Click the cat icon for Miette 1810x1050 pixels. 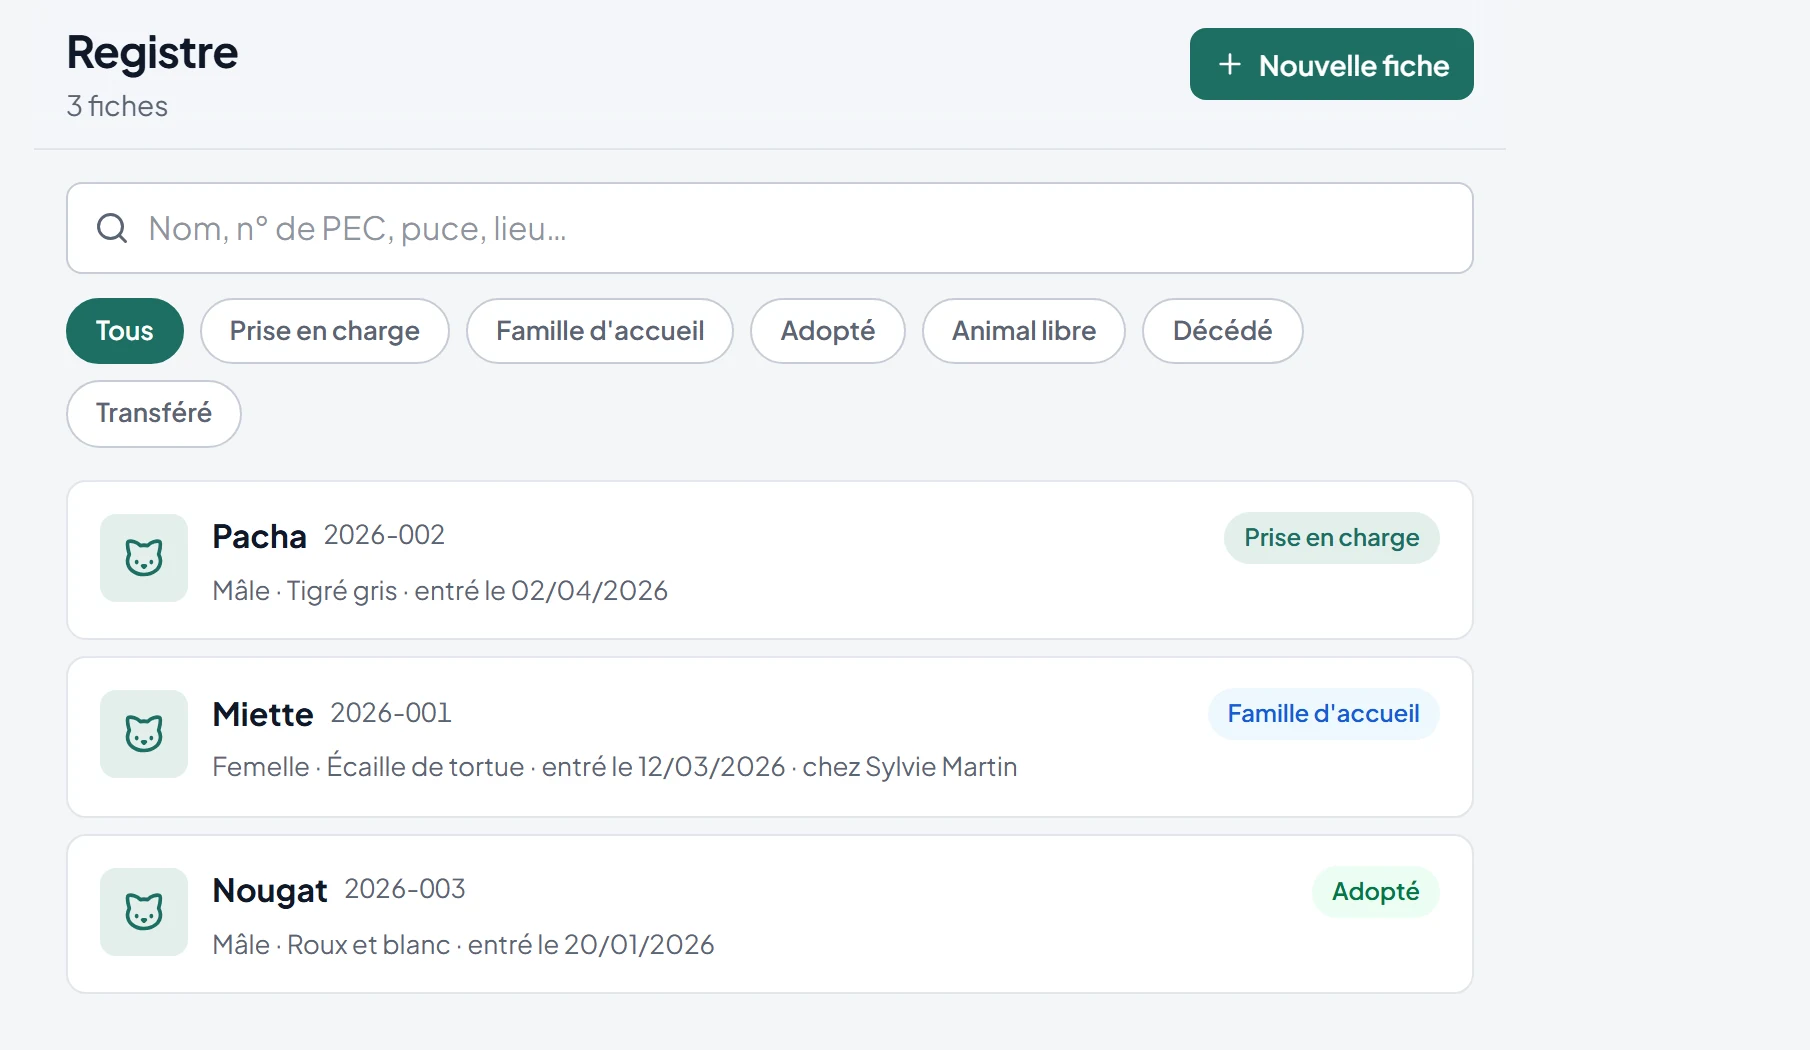coord(144,734)
